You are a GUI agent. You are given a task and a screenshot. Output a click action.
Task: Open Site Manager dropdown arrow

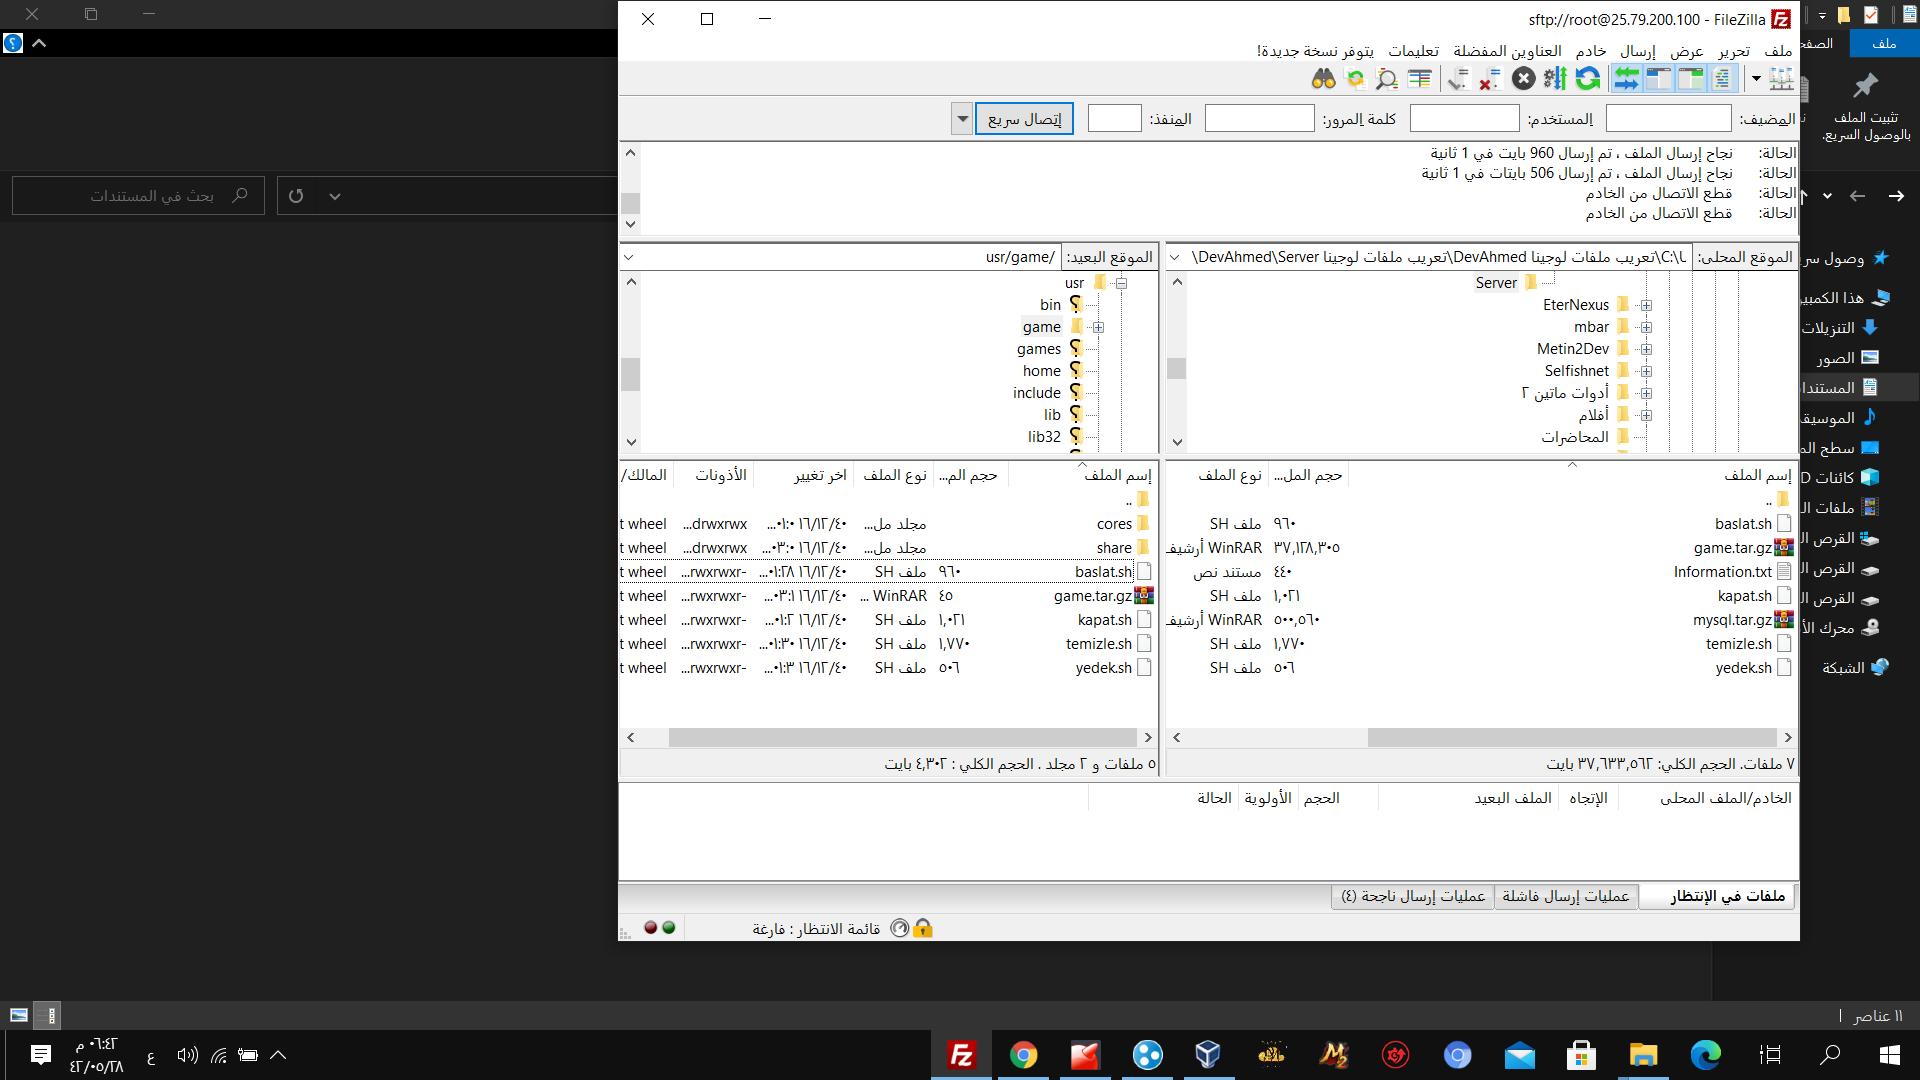[x=1756, y=78]
